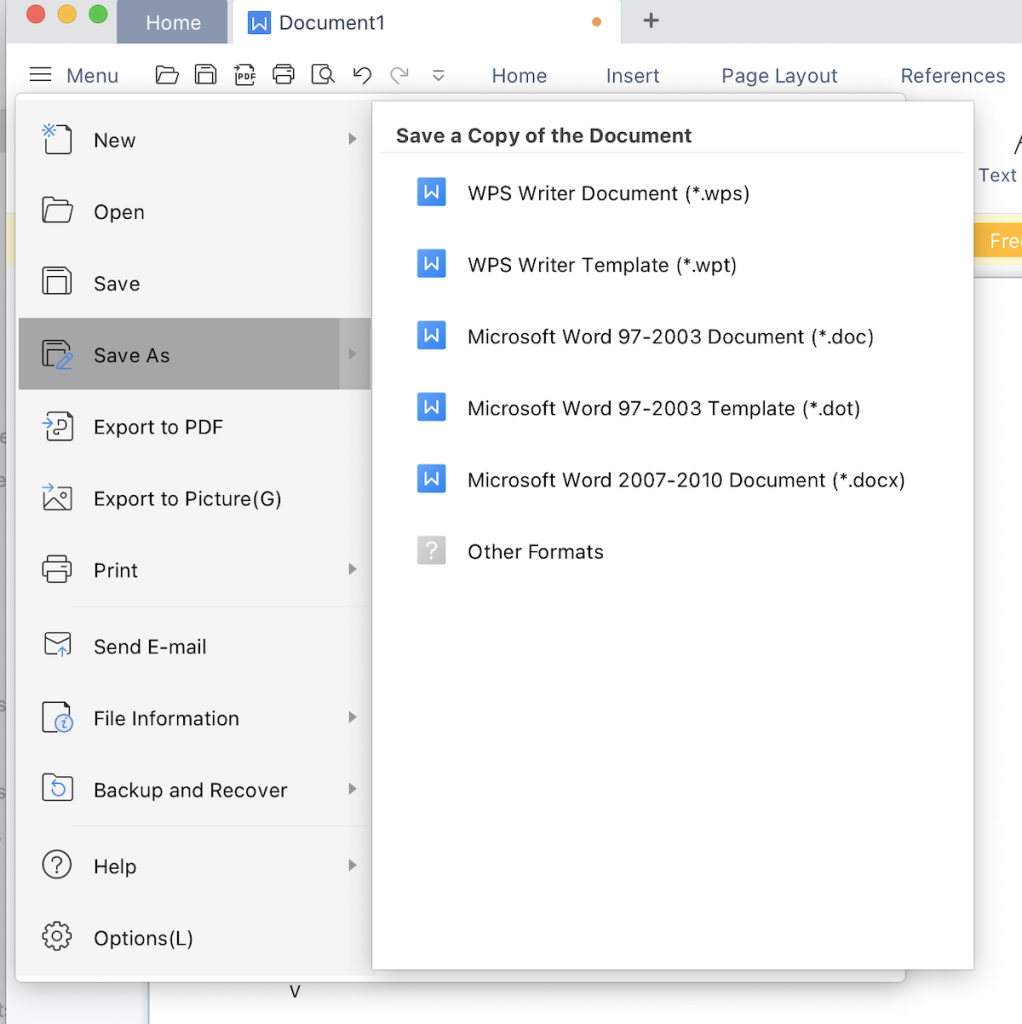
Task: Save as WPS Writer Document (*.wps)
Action: (673, 193)
